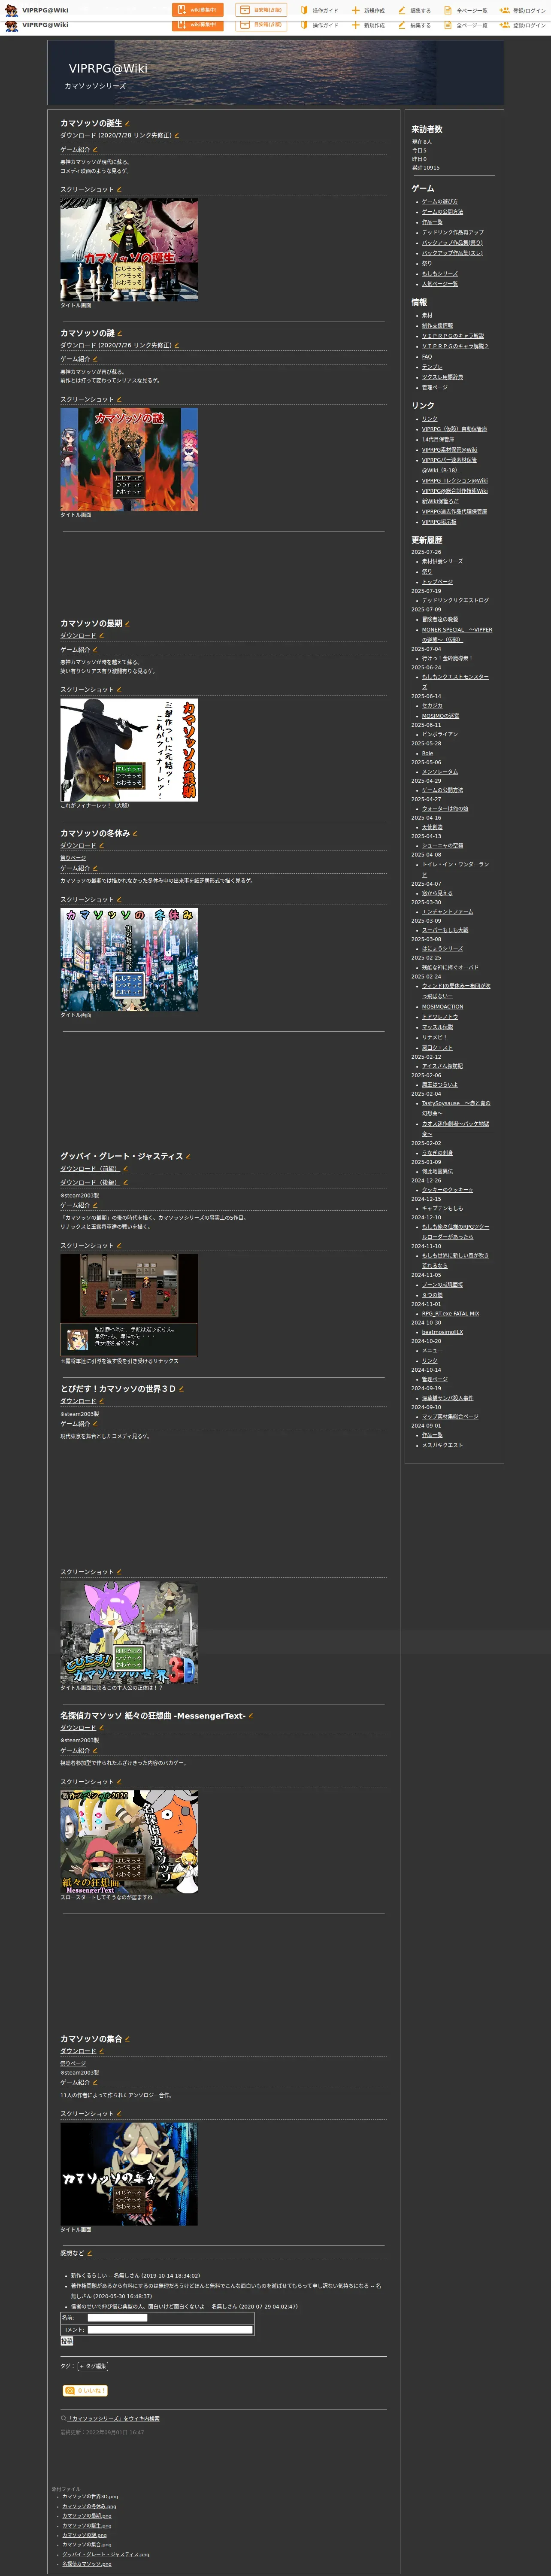Open VIPRPGコレクション@Wiki sidebar link
Screen dimensions: 551x2576
[455, 481]
